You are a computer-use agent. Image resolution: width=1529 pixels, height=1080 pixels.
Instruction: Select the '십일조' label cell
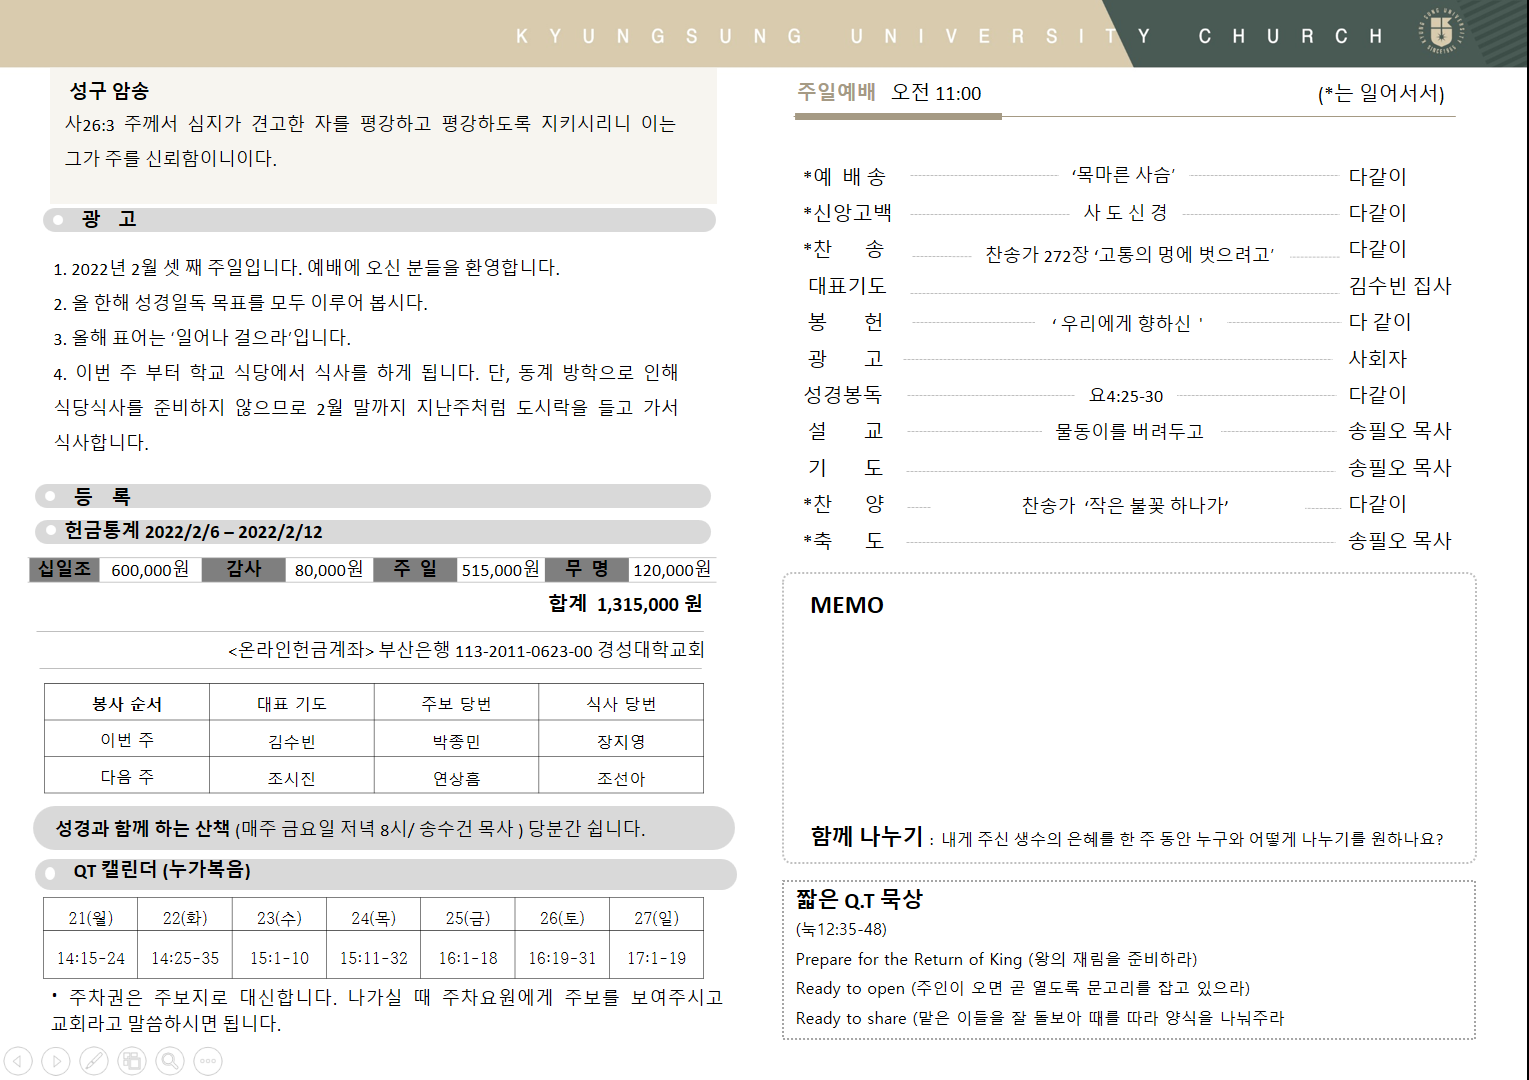65,569
